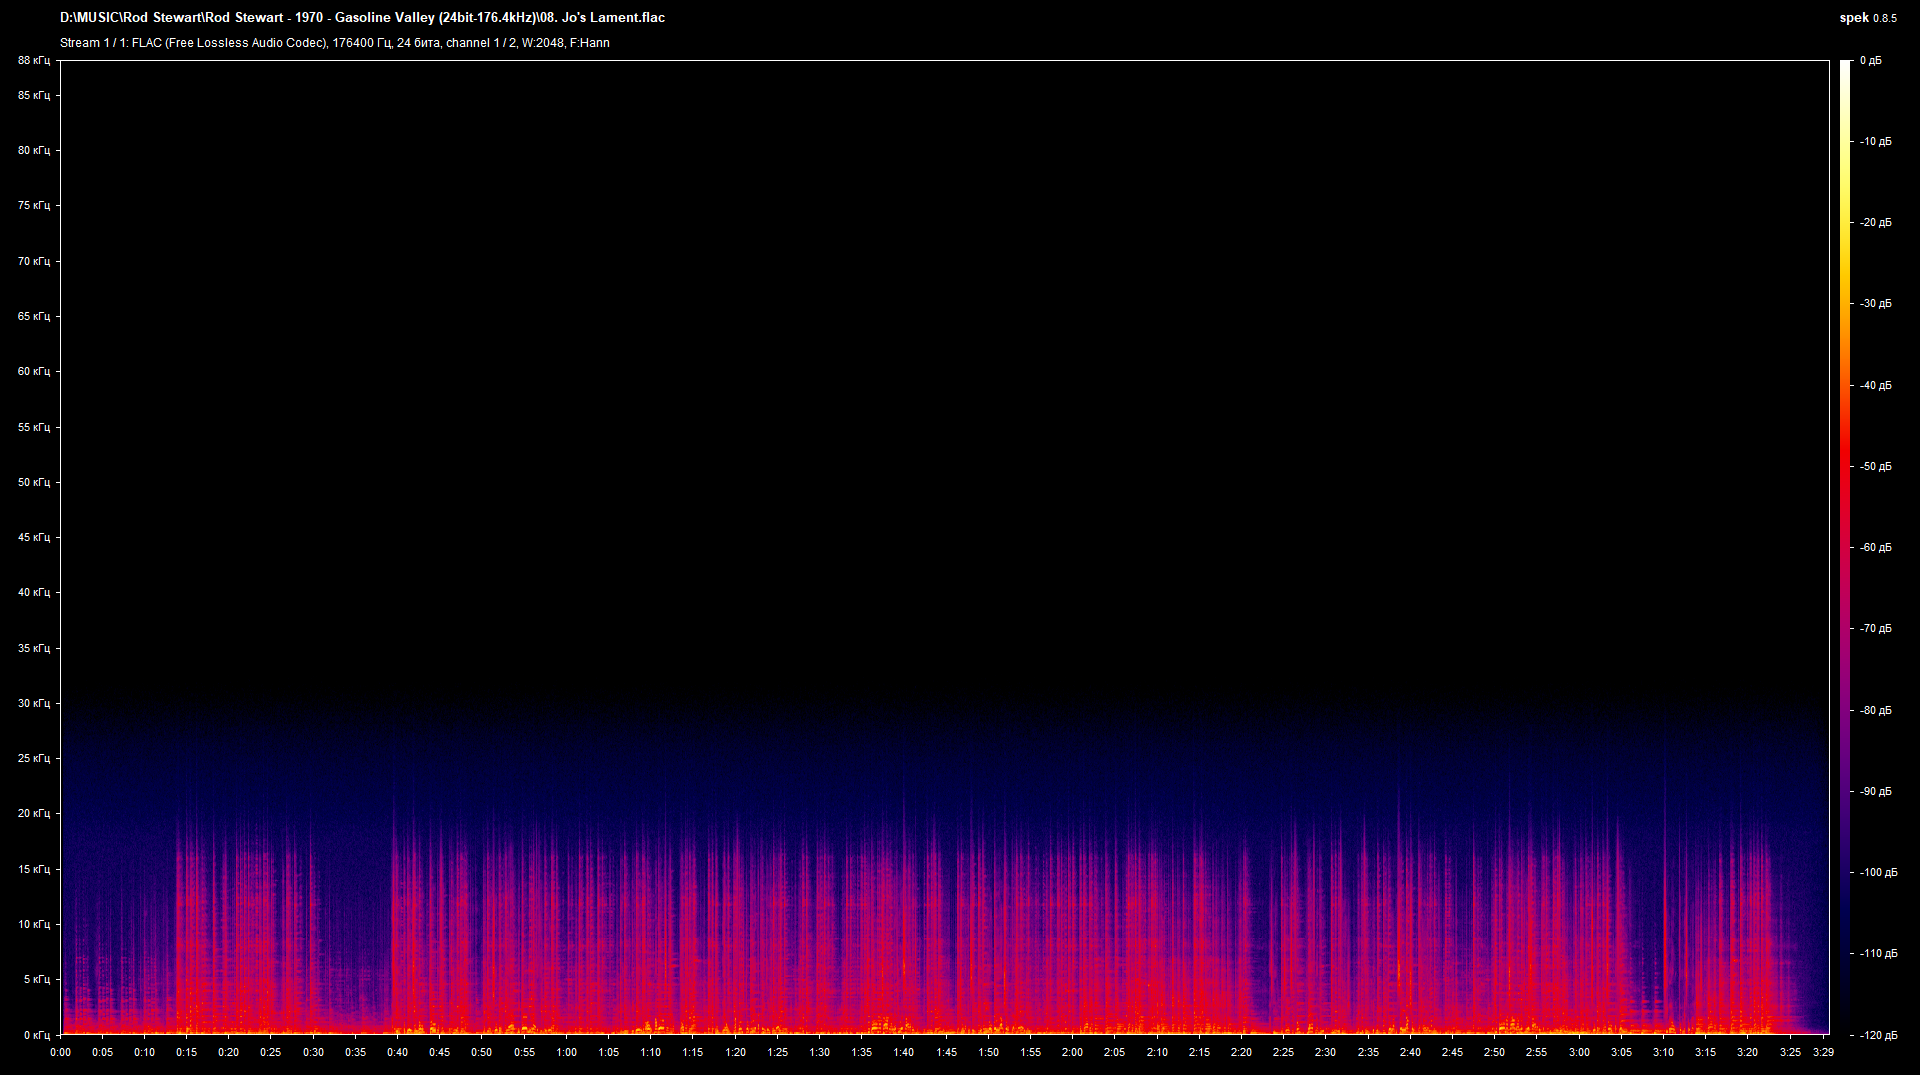1920x1075 pixels.
Task: Click the 1:30 time axis label
Action: [x=819, y=1052]
